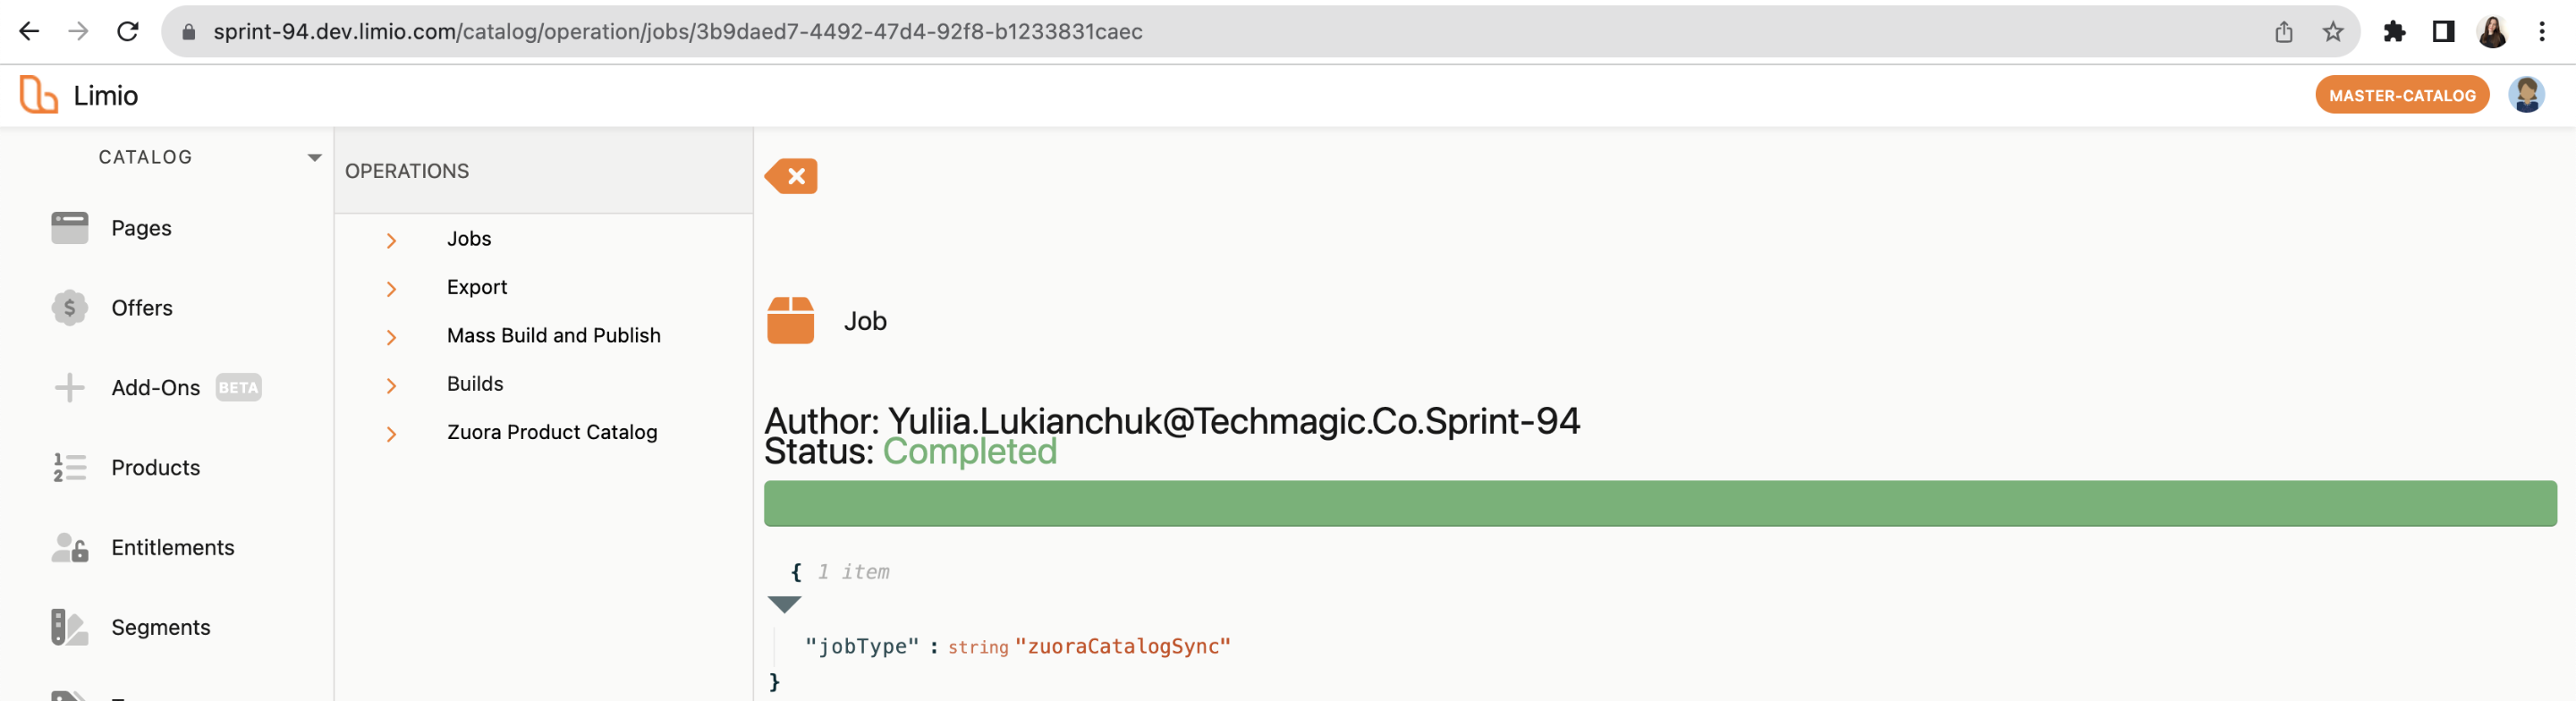Select Mass Build and Publish
2576x701 pixels.
(553, 335)
